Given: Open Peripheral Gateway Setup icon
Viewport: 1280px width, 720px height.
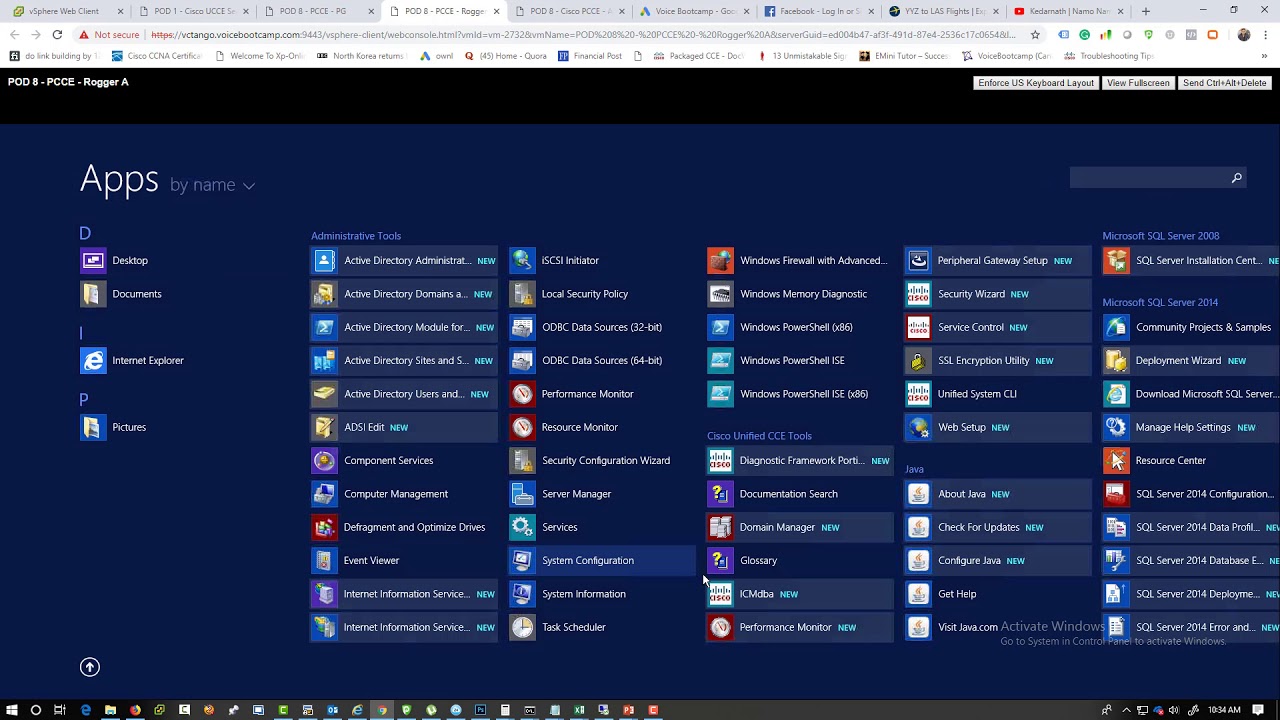Looking at the screenshot, I should click(x=918, y=261).
